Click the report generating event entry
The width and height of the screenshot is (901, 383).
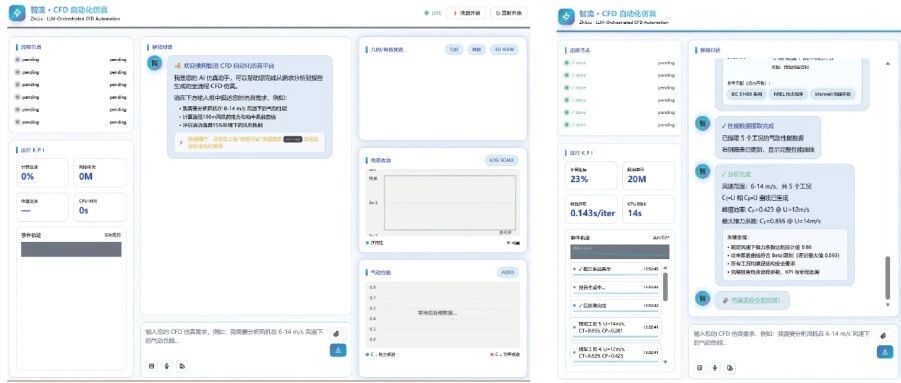(615, 287)
